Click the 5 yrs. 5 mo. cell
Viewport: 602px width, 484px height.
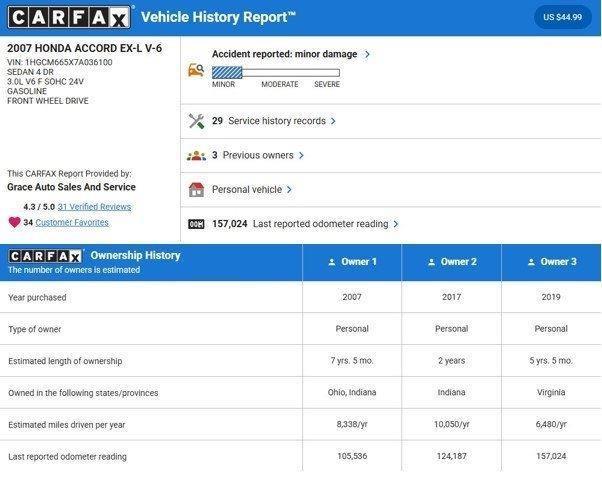point(551,361)
